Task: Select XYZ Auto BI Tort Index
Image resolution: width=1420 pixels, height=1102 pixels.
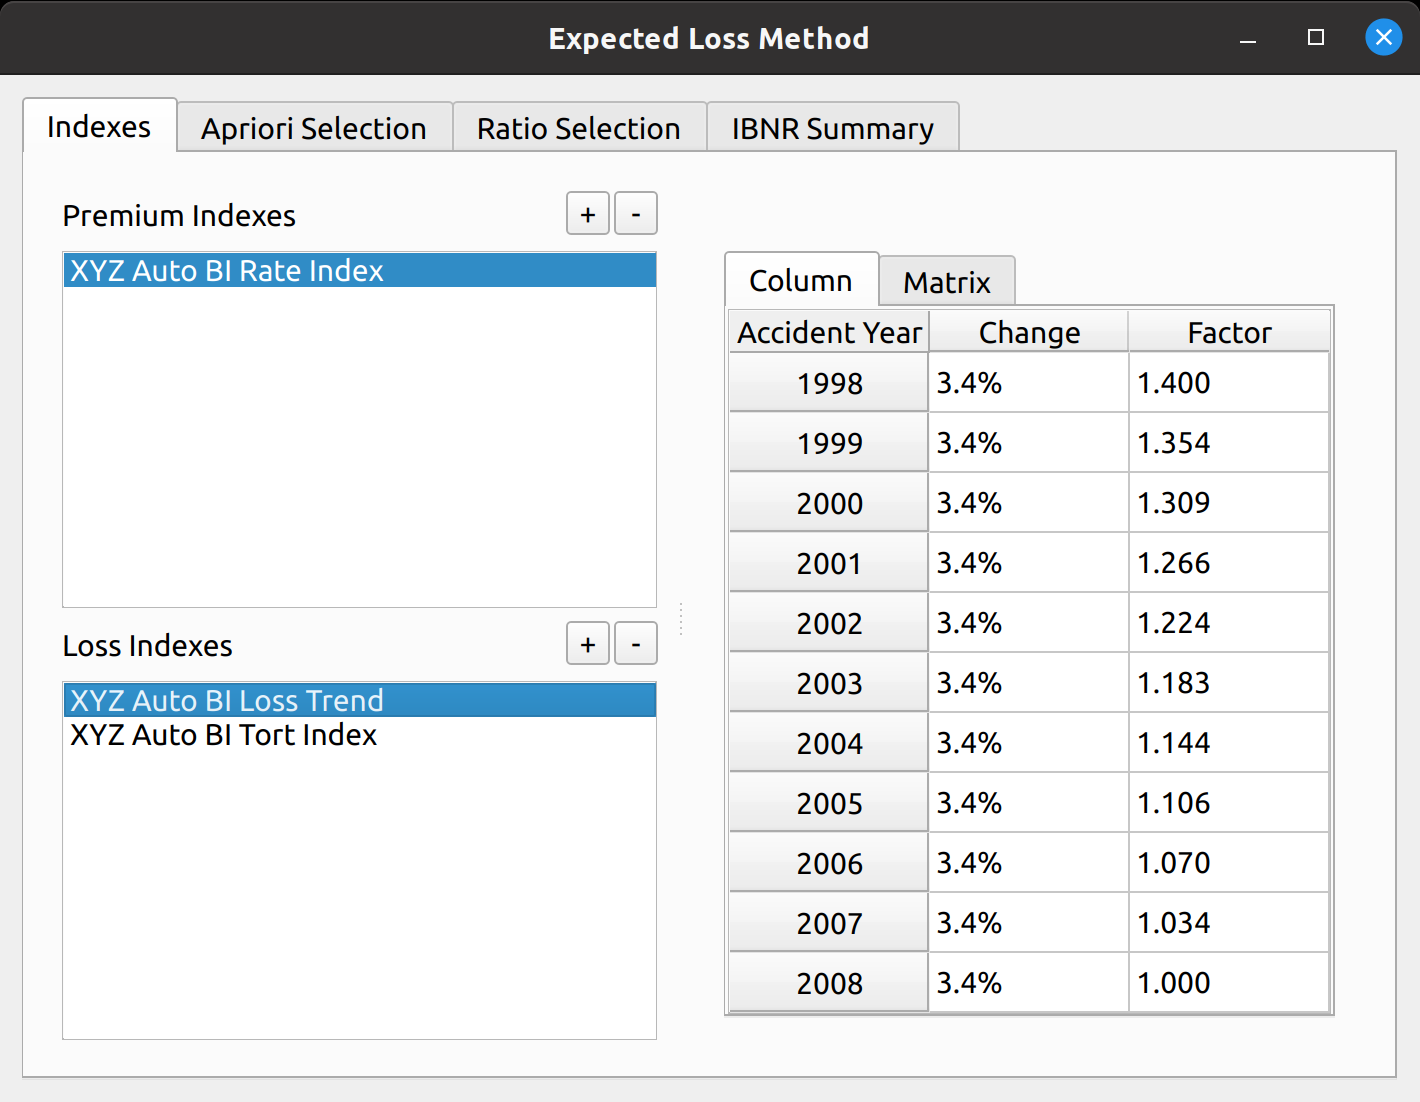Action: (x=223, y=735)
